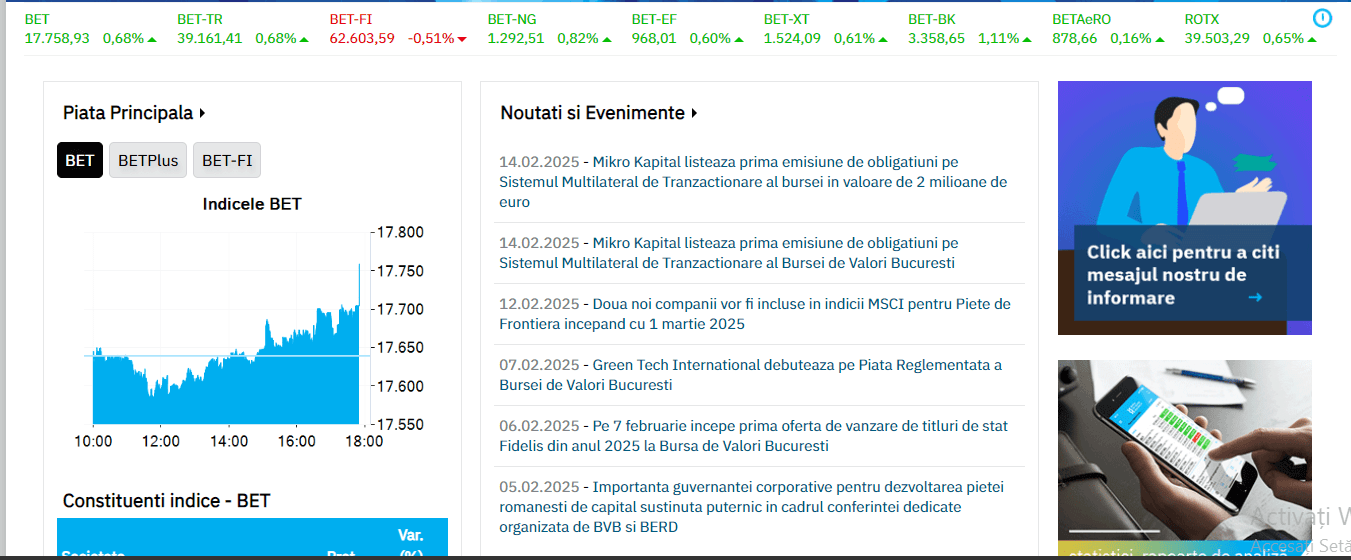Click the ROTX value 39.503,29
The height and width of the screenshot is (560, 1351).
[1217, 38]
